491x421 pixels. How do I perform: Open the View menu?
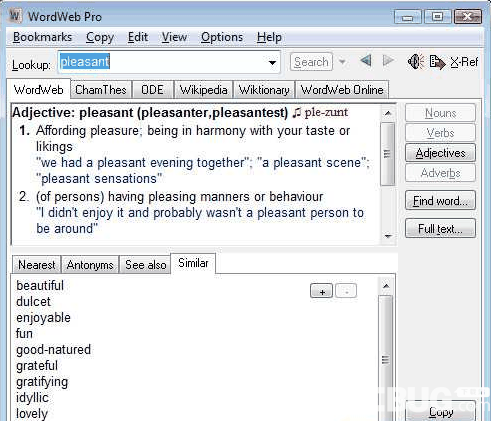click(174, 37)
